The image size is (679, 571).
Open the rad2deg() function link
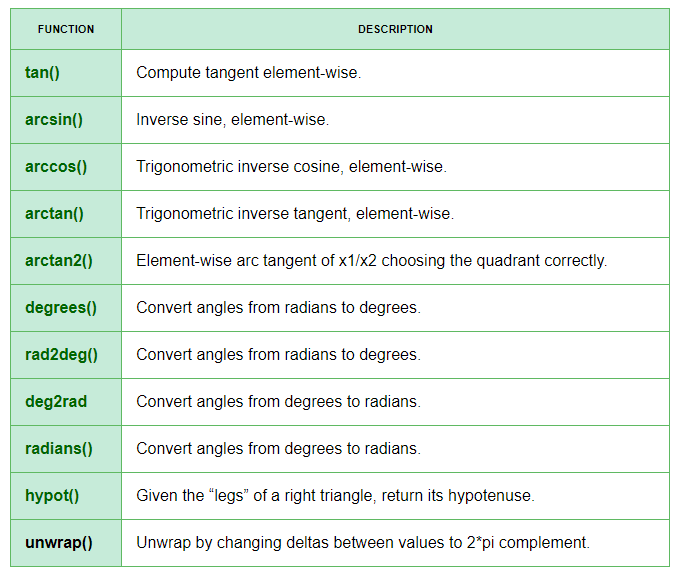click(x=61, y=355)
